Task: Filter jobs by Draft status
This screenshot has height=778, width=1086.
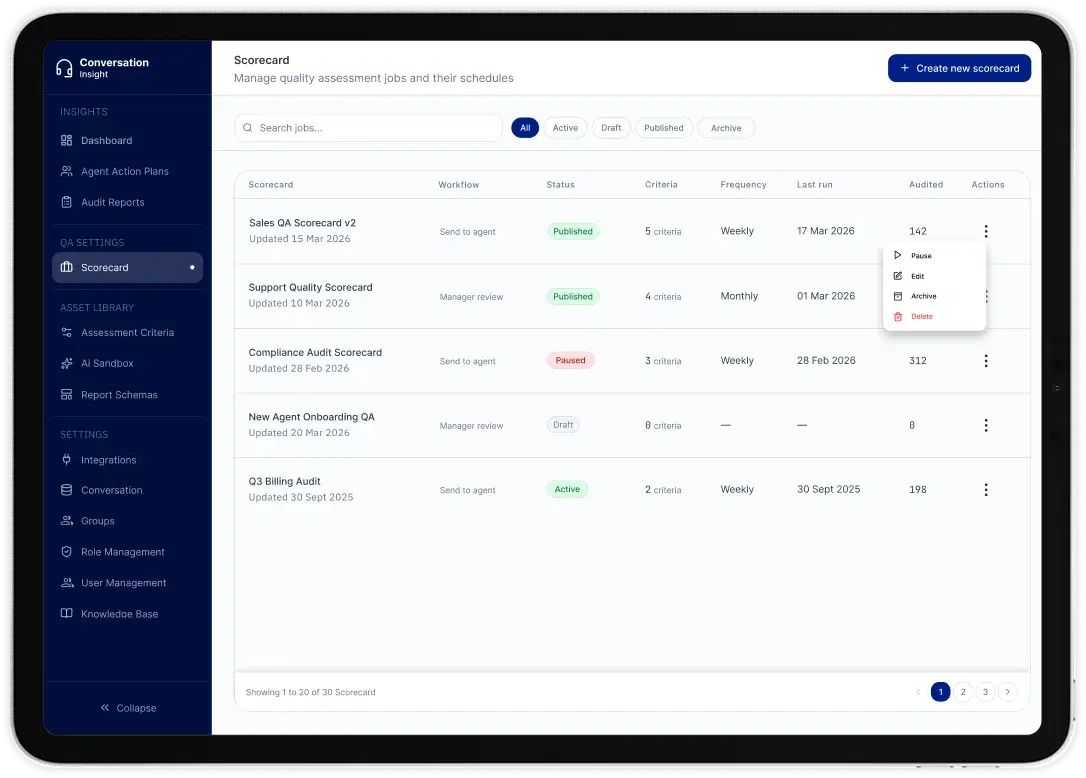Action: [x=611, y=128]
